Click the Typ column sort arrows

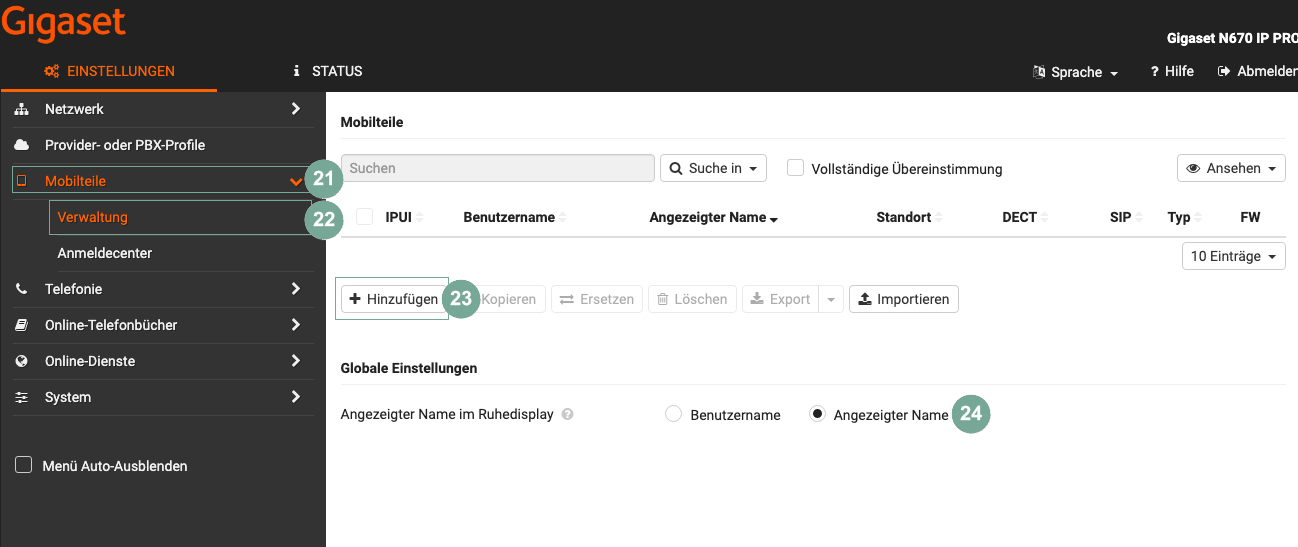coord(1199,217)
